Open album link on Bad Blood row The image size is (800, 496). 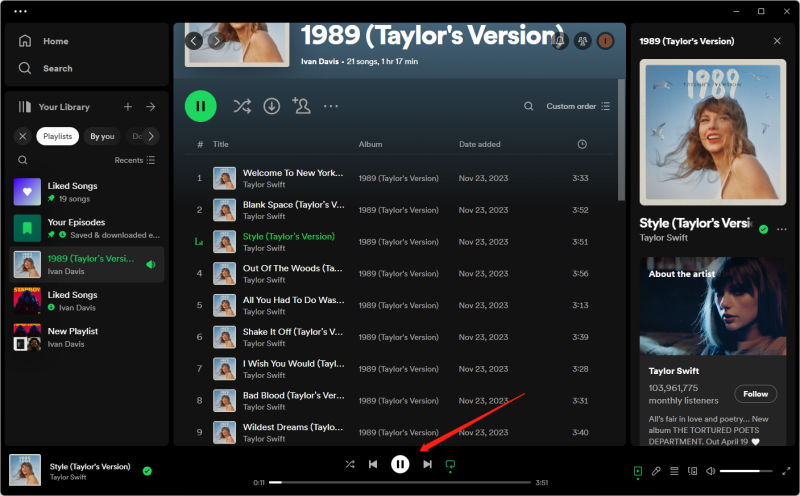tap(398, 401)
